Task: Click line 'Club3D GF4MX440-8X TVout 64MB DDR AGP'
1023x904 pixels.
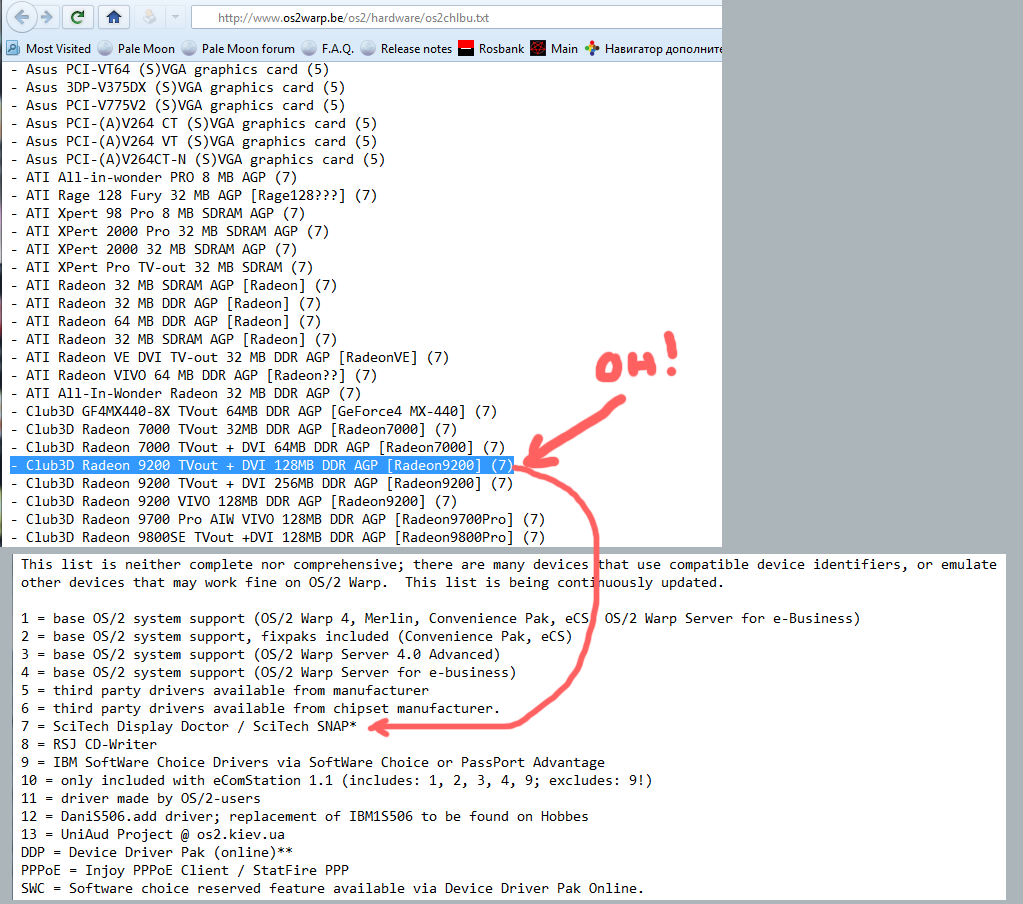Action: [x=254, y=412]
